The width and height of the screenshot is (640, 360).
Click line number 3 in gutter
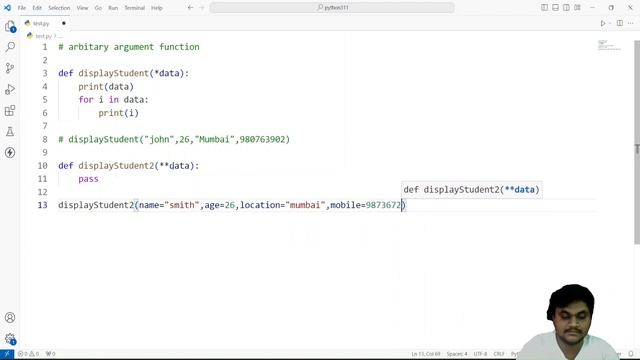coord(45,73)
